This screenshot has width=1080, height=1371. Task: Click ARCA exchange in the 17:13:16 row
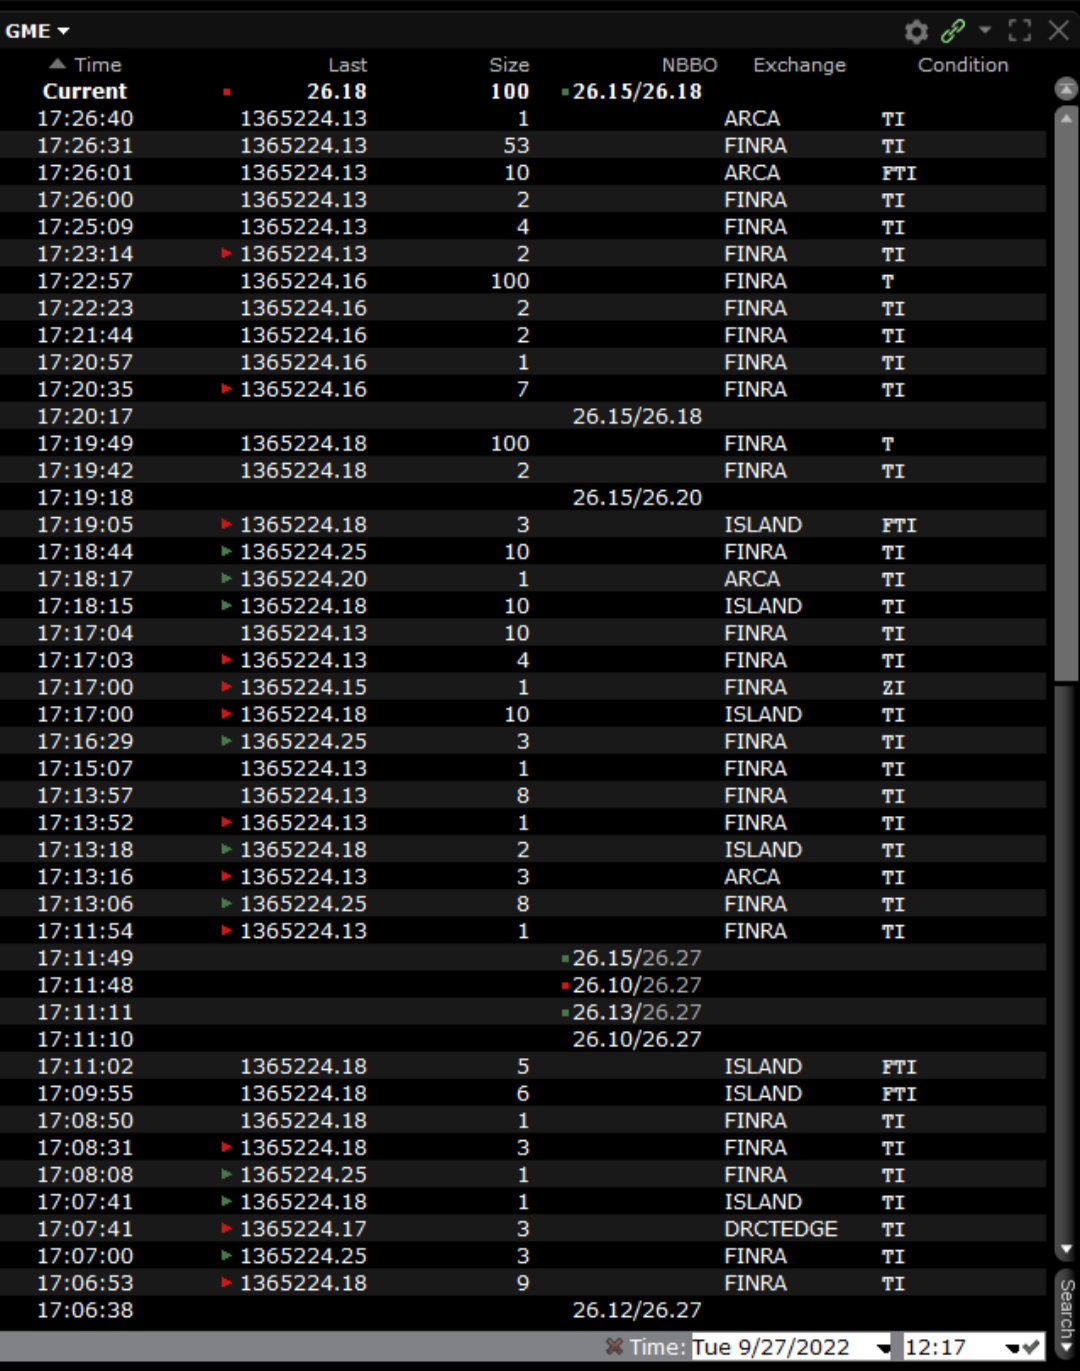[x=752, y=876]
